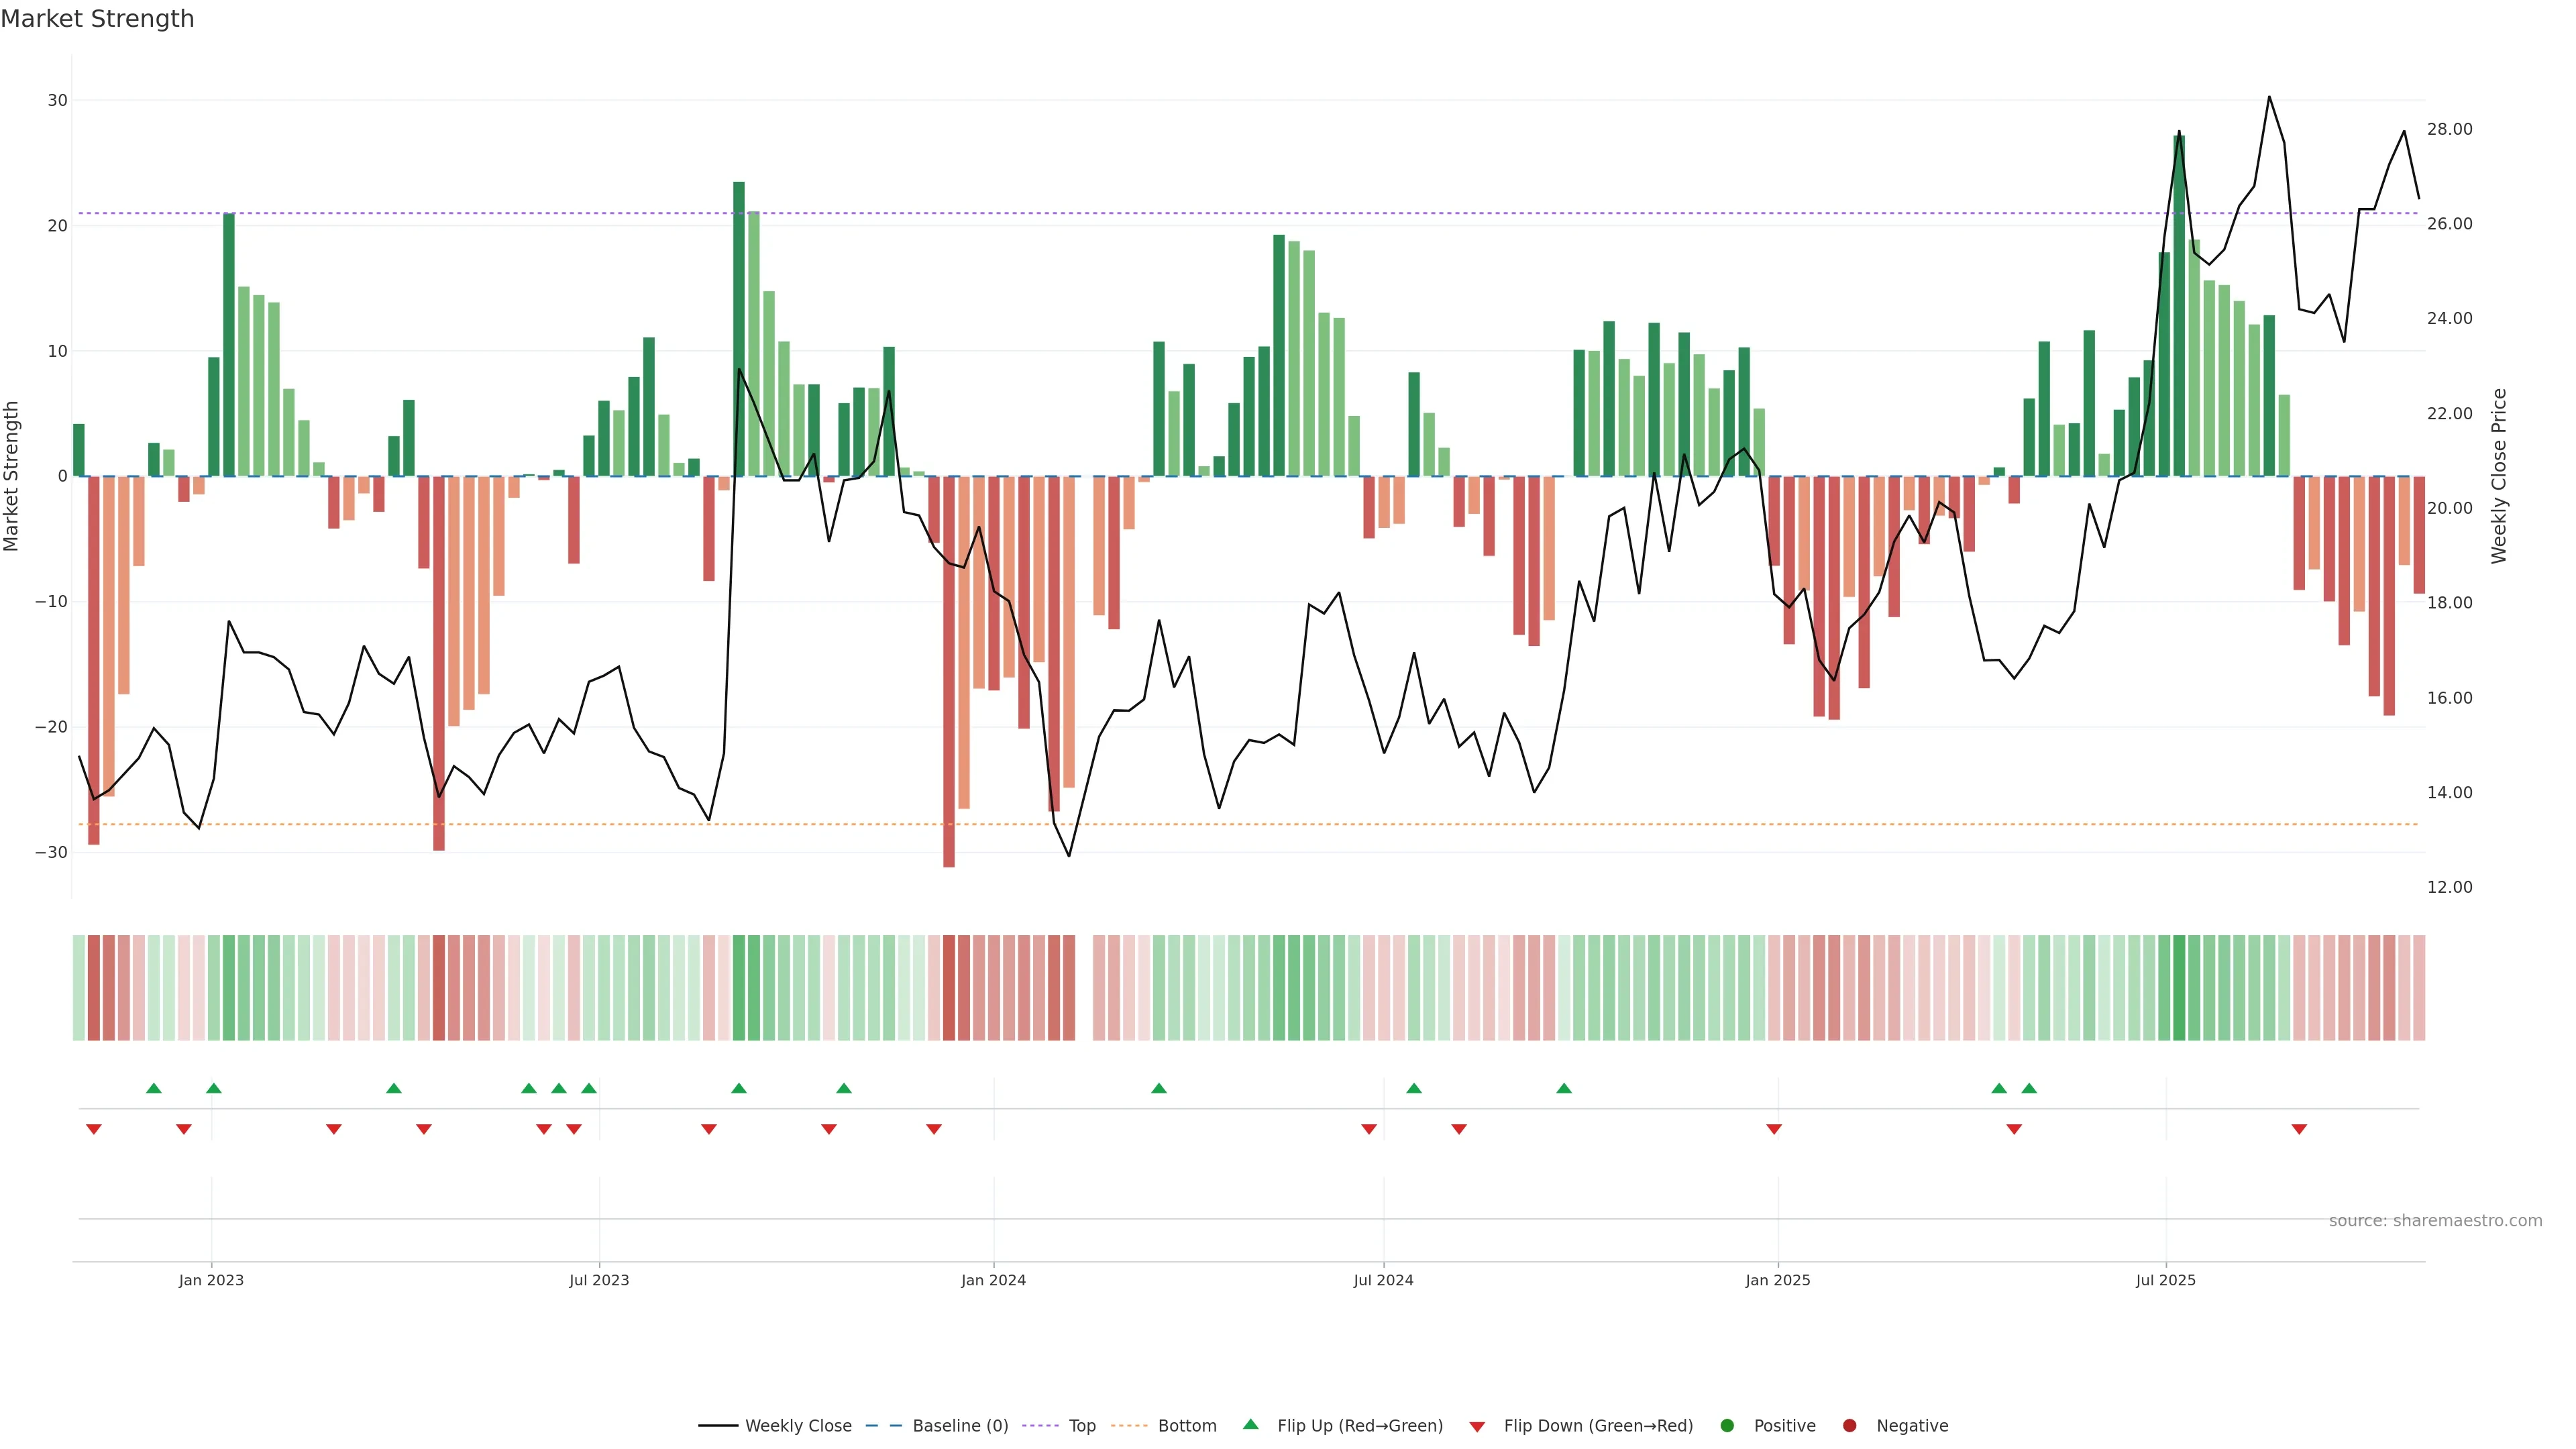Click the Jul 2025 x-axis label
The image size is (2576, 1449).
[x=2165, y=1280]
